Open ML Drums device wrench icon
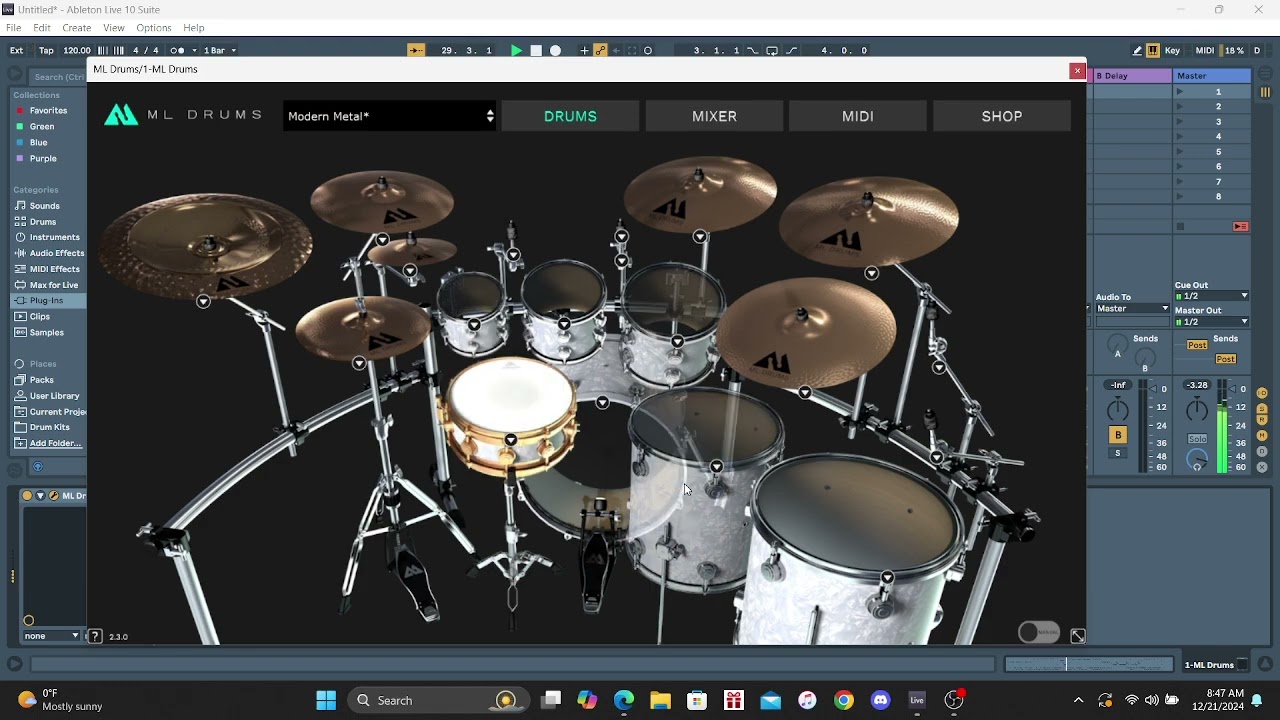The image size is (1280, 720). click(x=53, y=496)
